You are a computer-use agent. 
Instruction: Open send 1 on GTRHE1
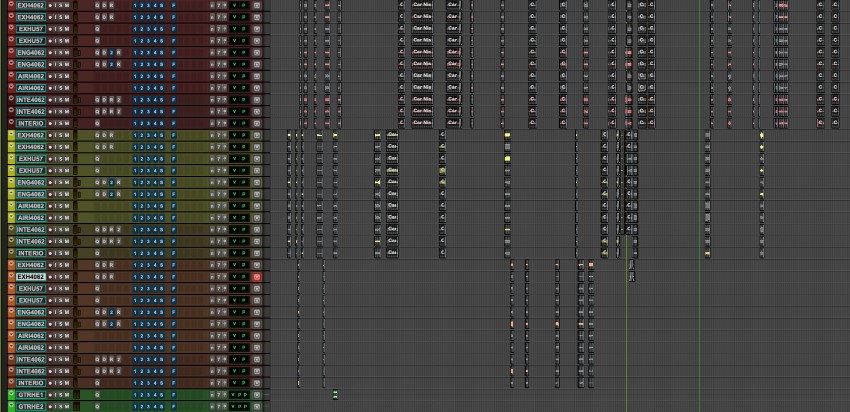click(x=135, y=395)
